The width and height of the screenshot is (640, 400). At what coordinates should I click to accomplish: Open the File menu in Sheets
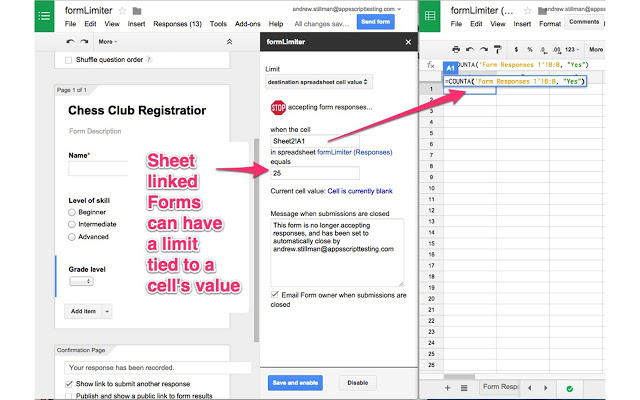pos(456,24)
